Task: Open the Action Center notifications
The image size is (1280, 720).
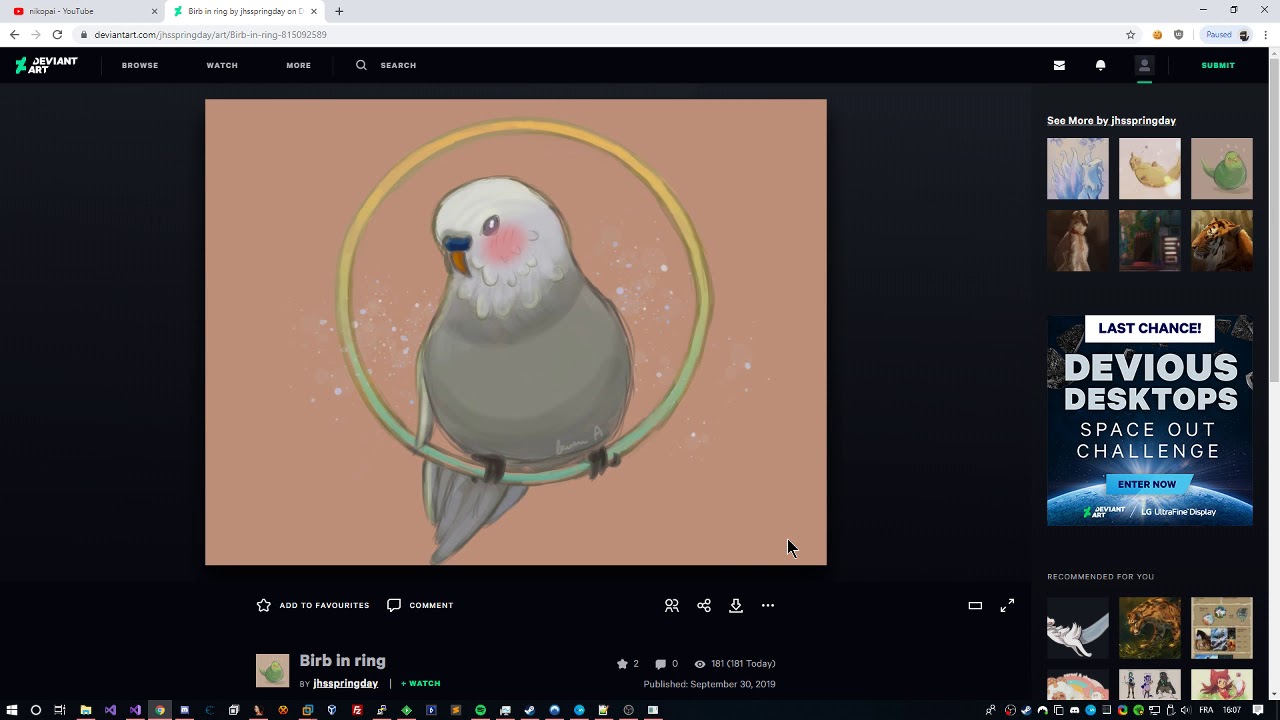Action: tap(1258, 710)
